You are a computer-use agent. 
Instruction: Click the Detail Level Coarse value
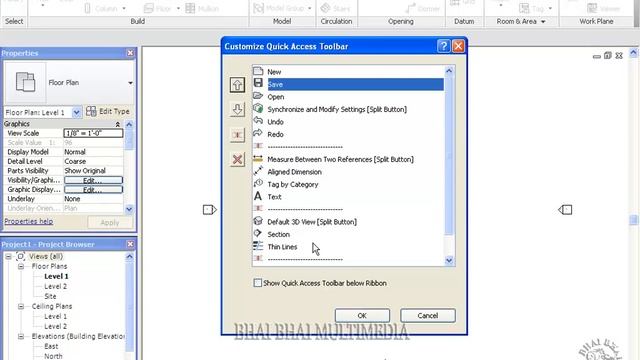(x=93, y=161)
